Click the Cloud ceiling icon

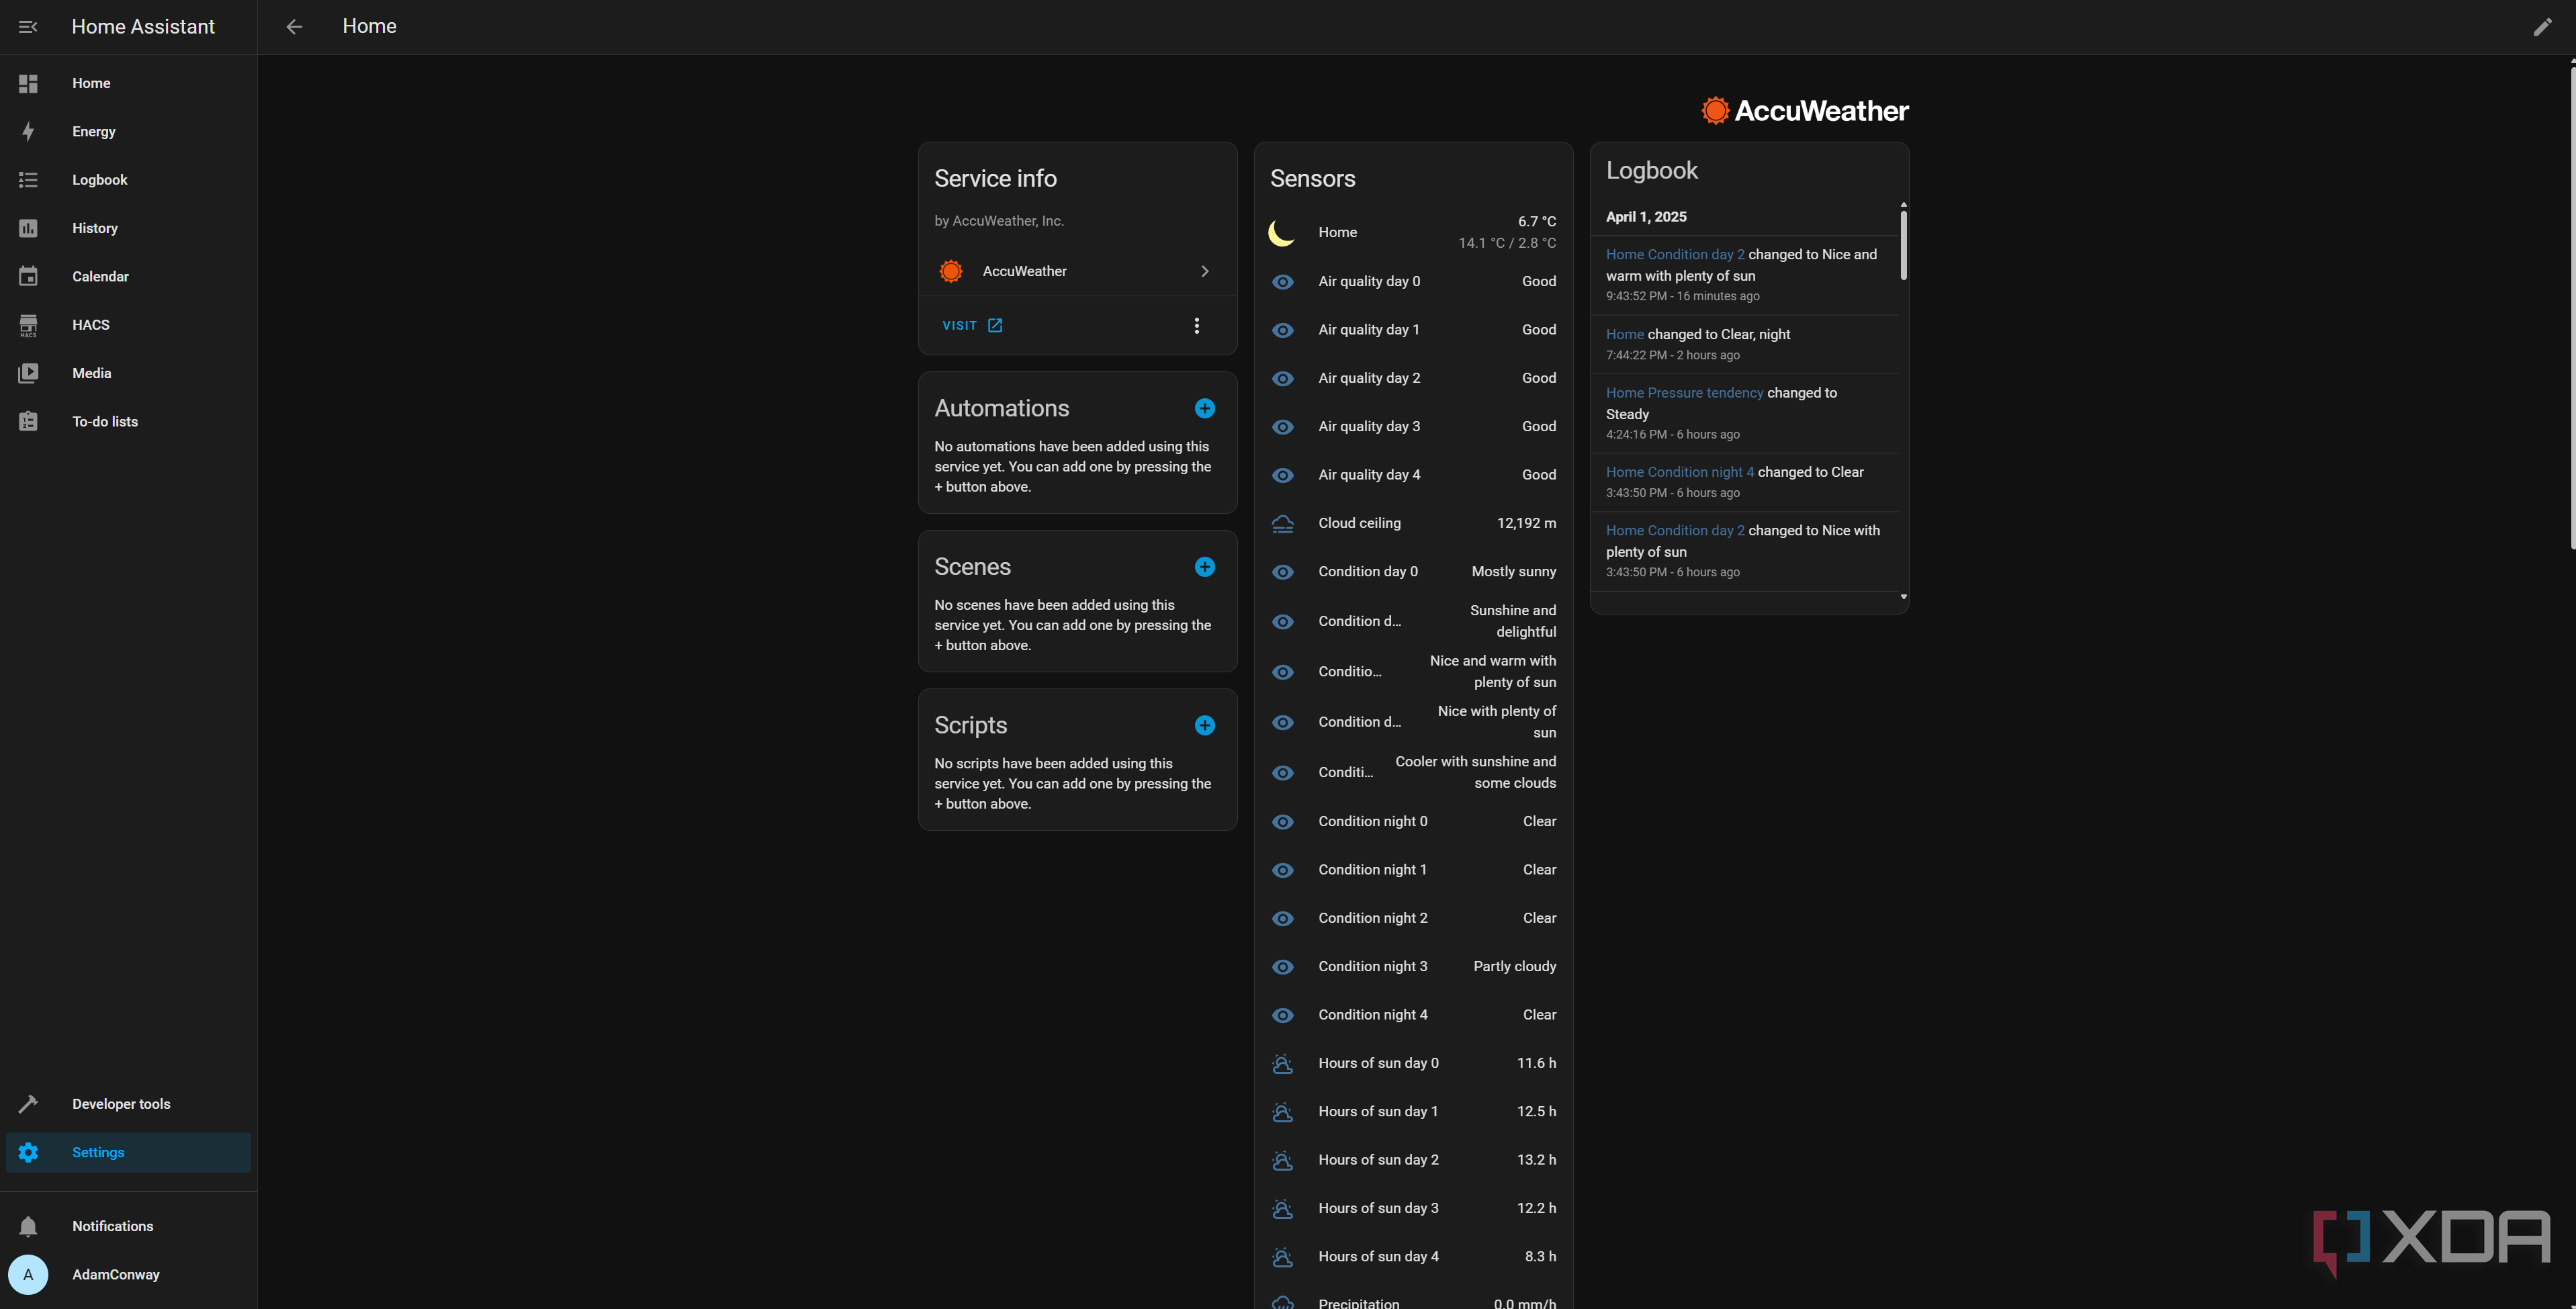[1283, 523]
